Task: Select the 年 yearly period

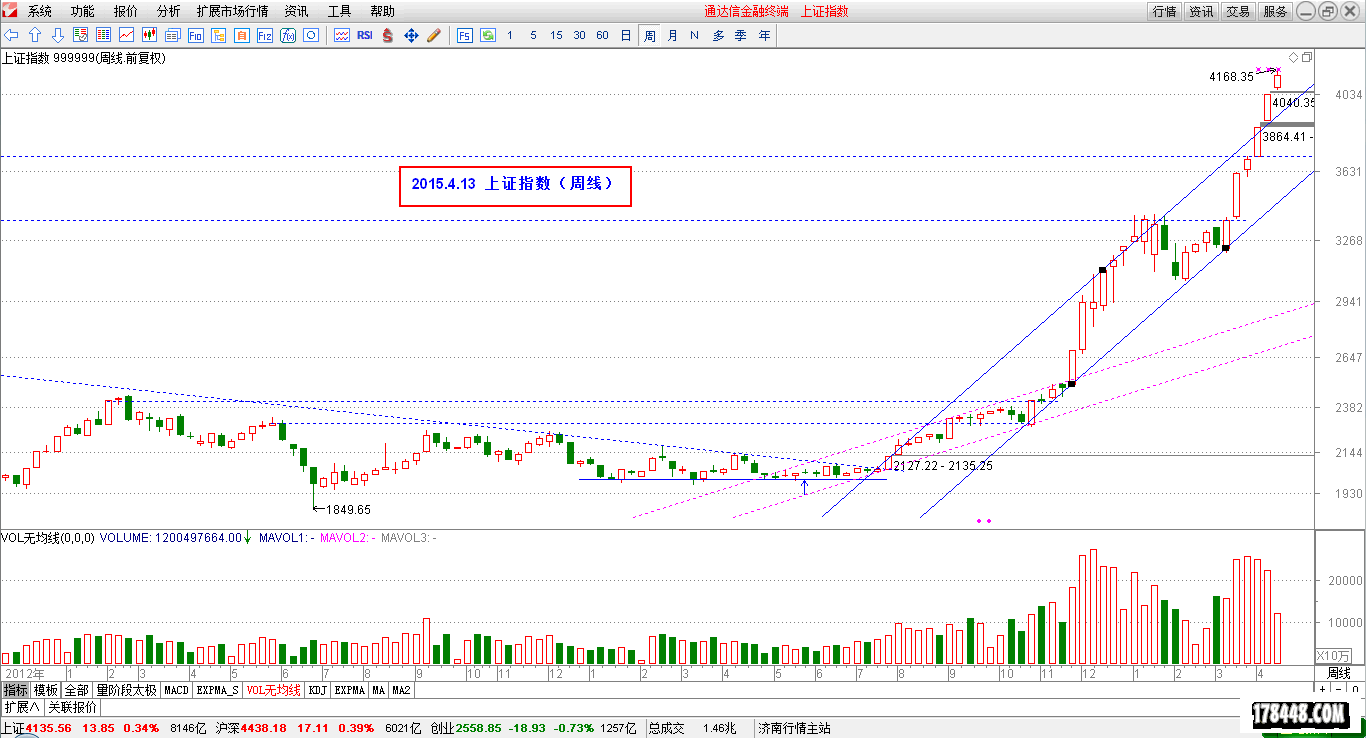Action: [x=764, y=35]
